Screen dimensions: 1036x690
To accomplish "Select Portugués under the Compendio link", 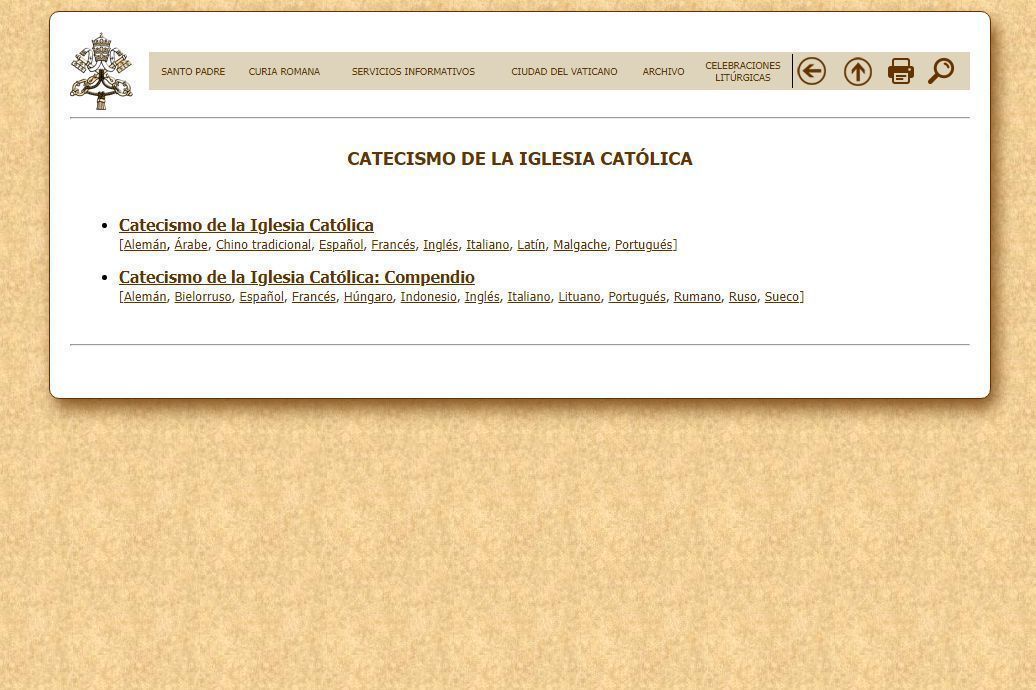I will 637,297.
